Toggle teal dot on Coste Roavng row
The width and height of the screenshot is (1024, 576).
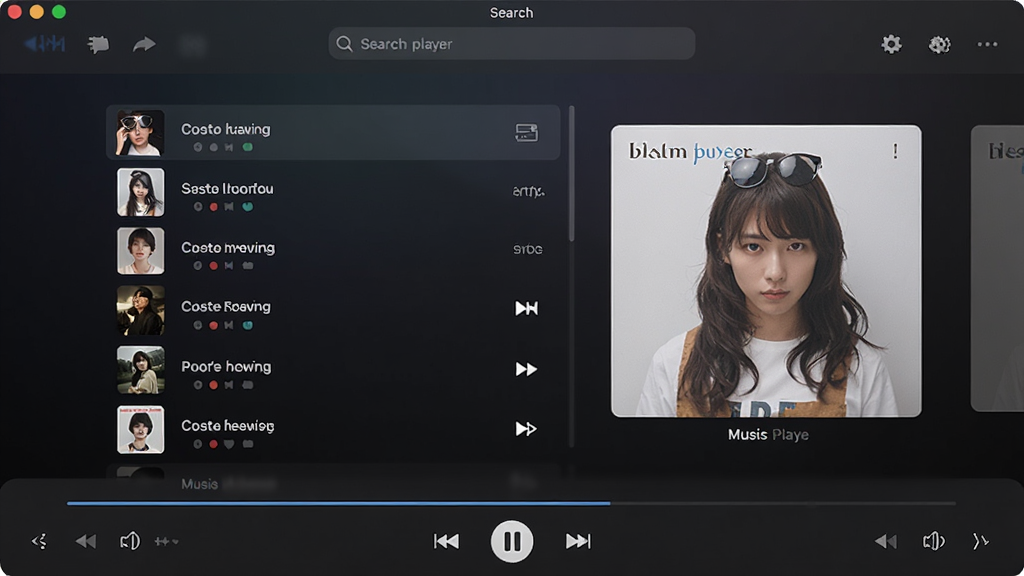(248, 325)
